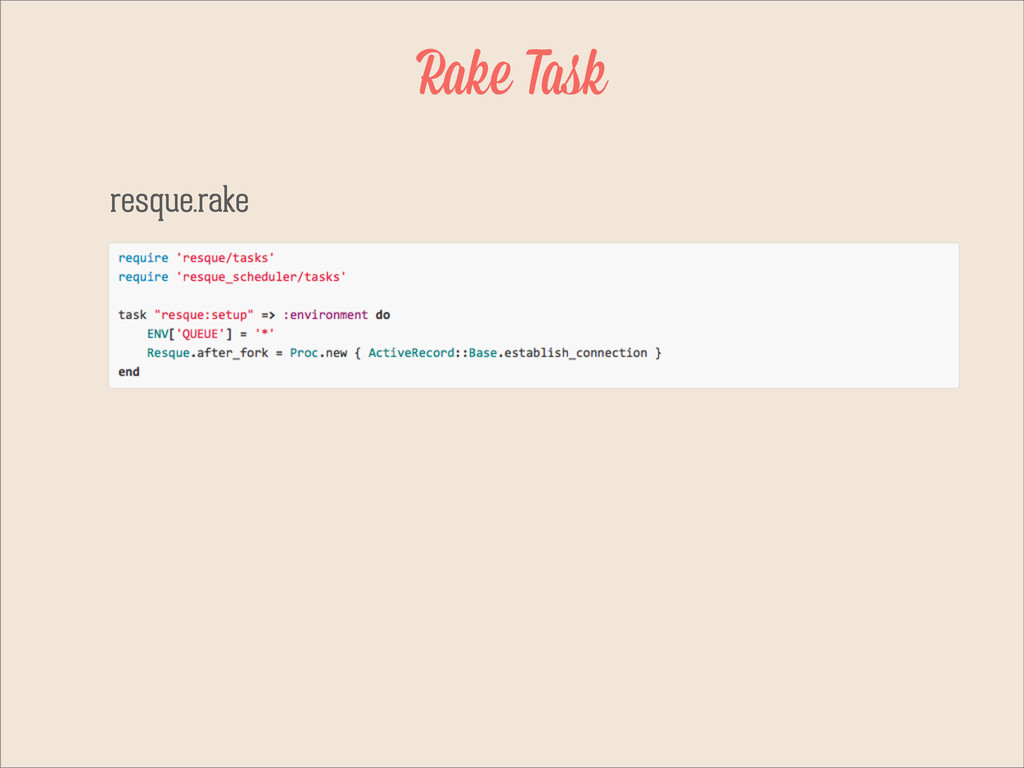This screenshot has width=1024, height=768.
Task: Click the Resque.after_fork code line
Action: (404, 353)
